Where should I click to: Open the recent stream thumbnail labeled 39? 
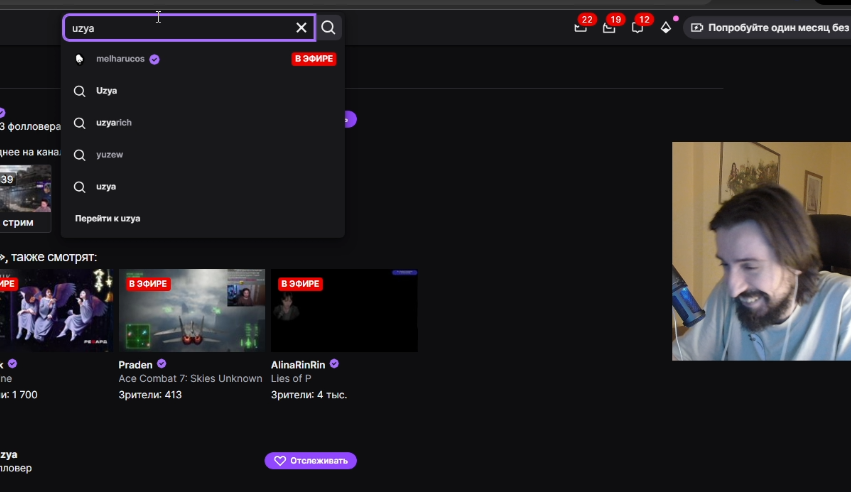pos(26,189)
